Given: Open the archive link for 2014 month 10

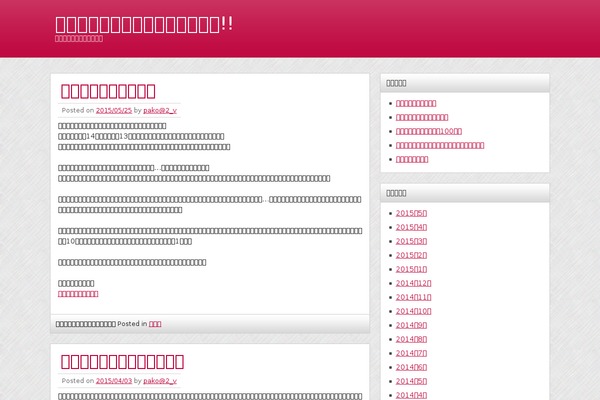Looking at the screenshot, I should click(413, 311).
